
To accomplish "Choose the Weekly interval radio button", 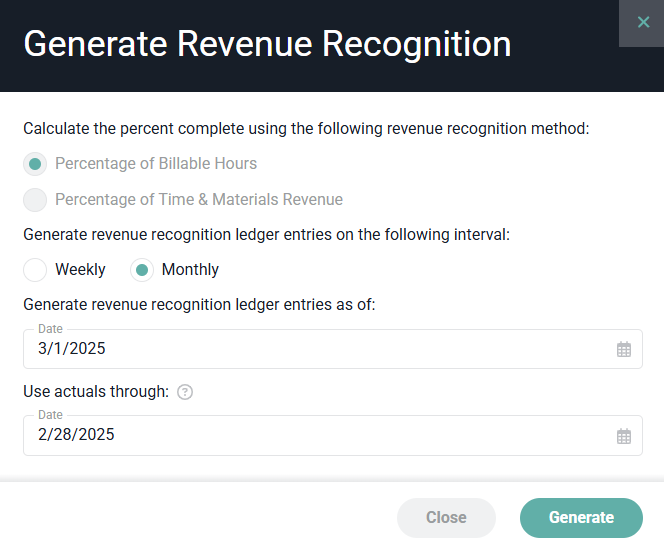I will pyautogui.click(x=35, y=270).
